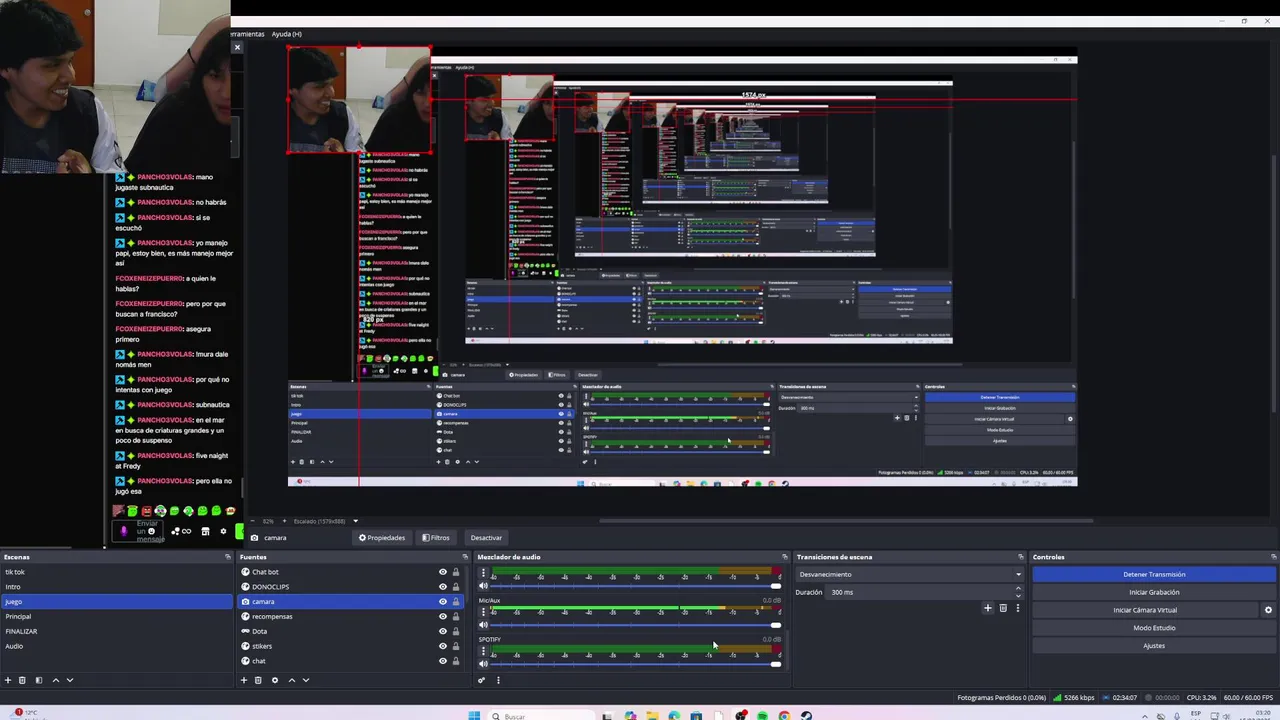
Task: Click Detener Transmisión button
Action: tap(1154, 574)
